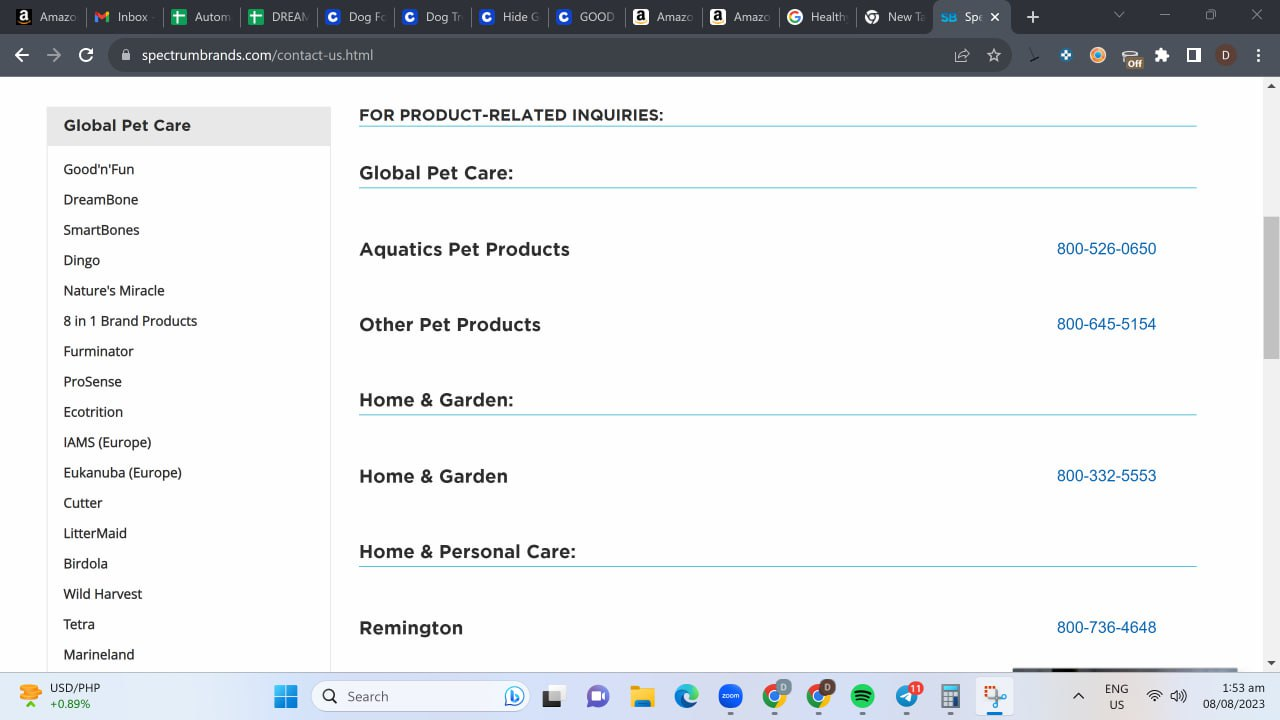Screen dimensions: 1280x720
Task: Close the Spectrum Brands tab
Action: tap(995, 17)
